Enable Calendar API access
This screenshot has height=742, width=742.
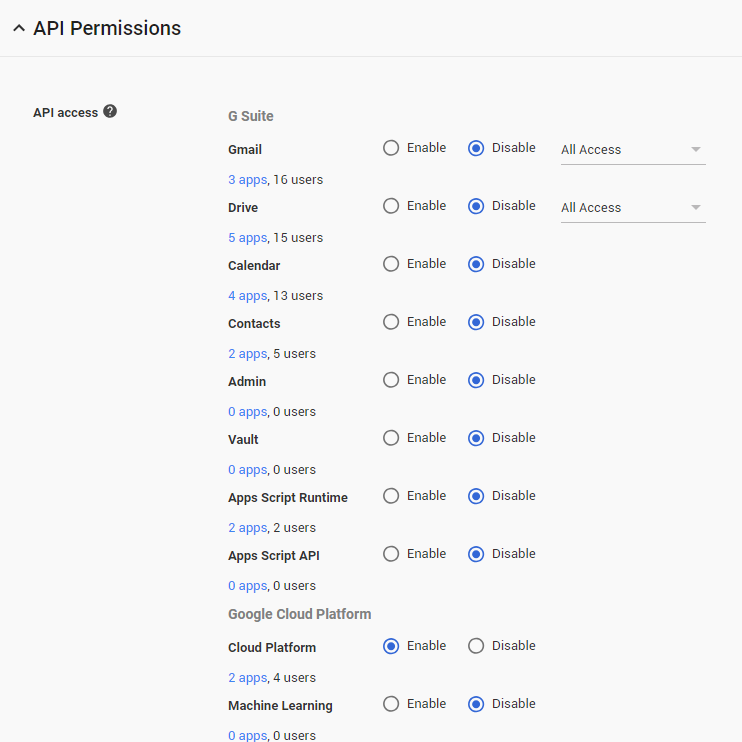pos(391,264)
